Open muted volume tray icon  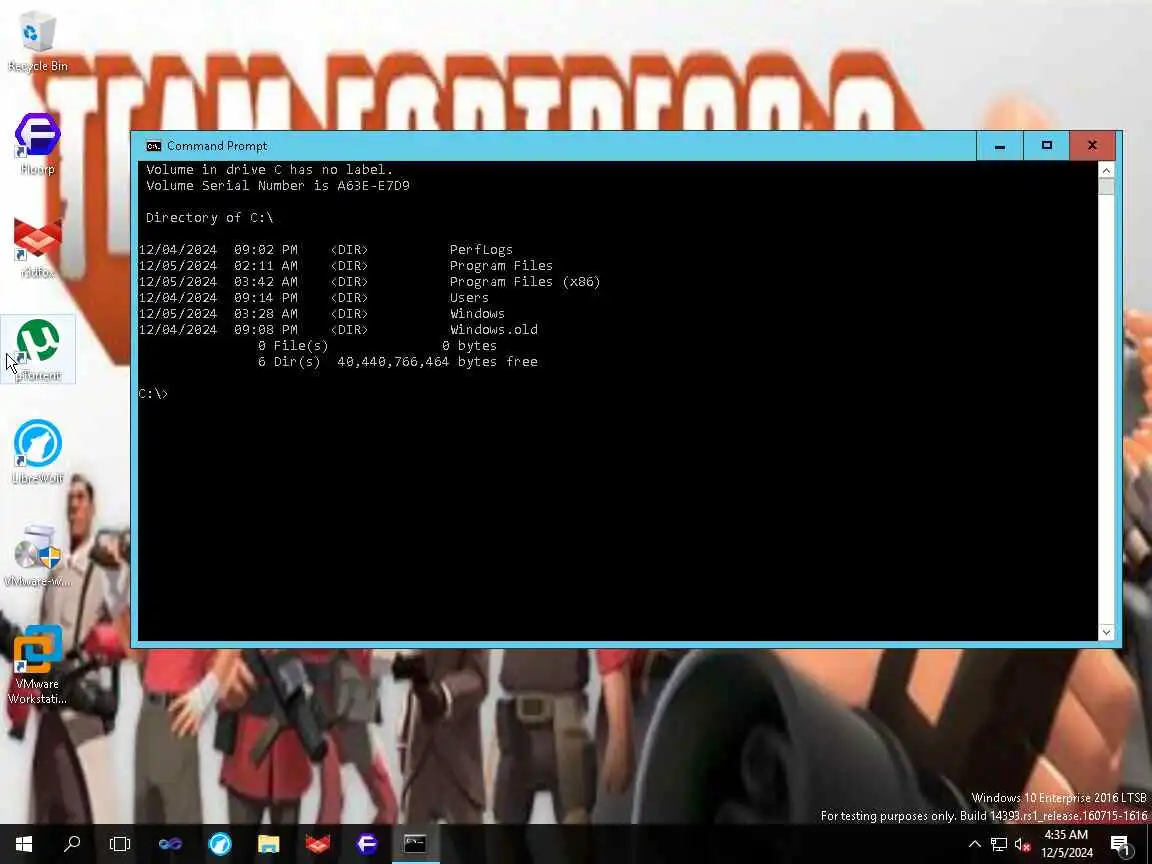[1022, 844]
